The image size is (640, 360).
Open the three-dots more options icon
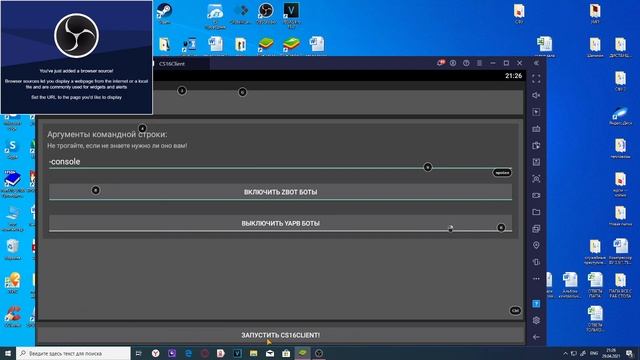point(536,279)
